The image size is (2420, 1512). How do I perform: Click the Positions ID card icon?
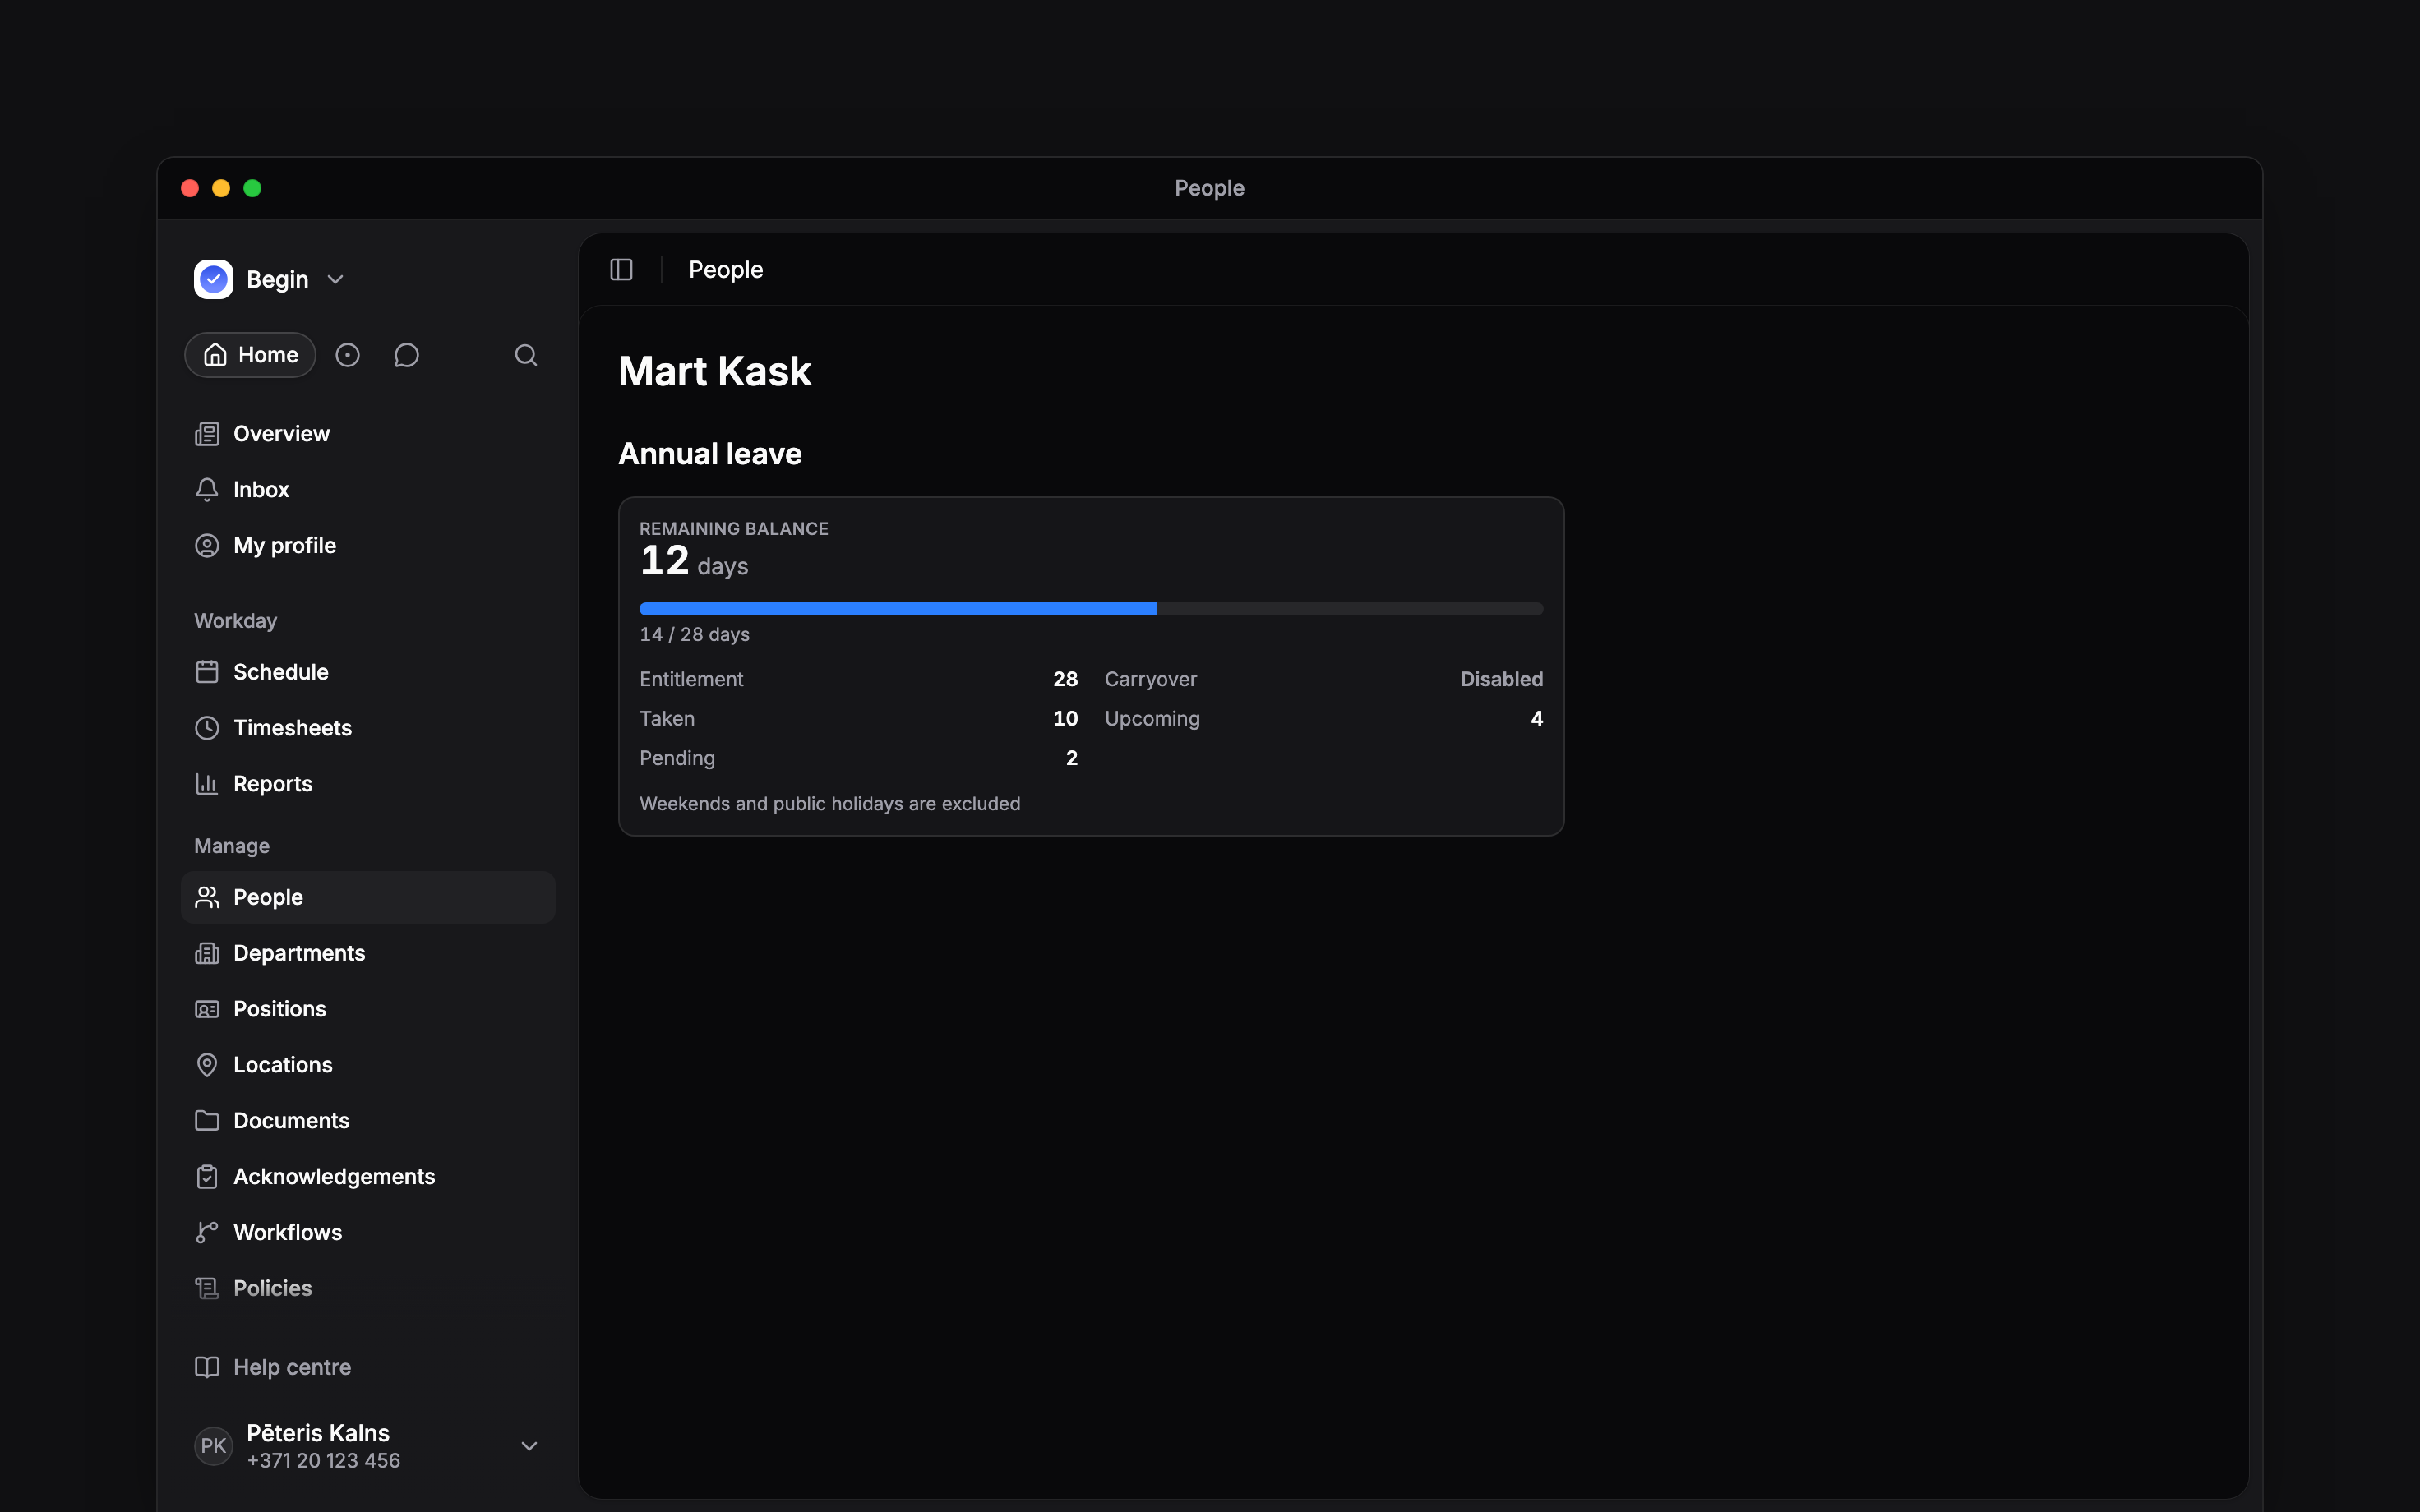point(207,1009)
